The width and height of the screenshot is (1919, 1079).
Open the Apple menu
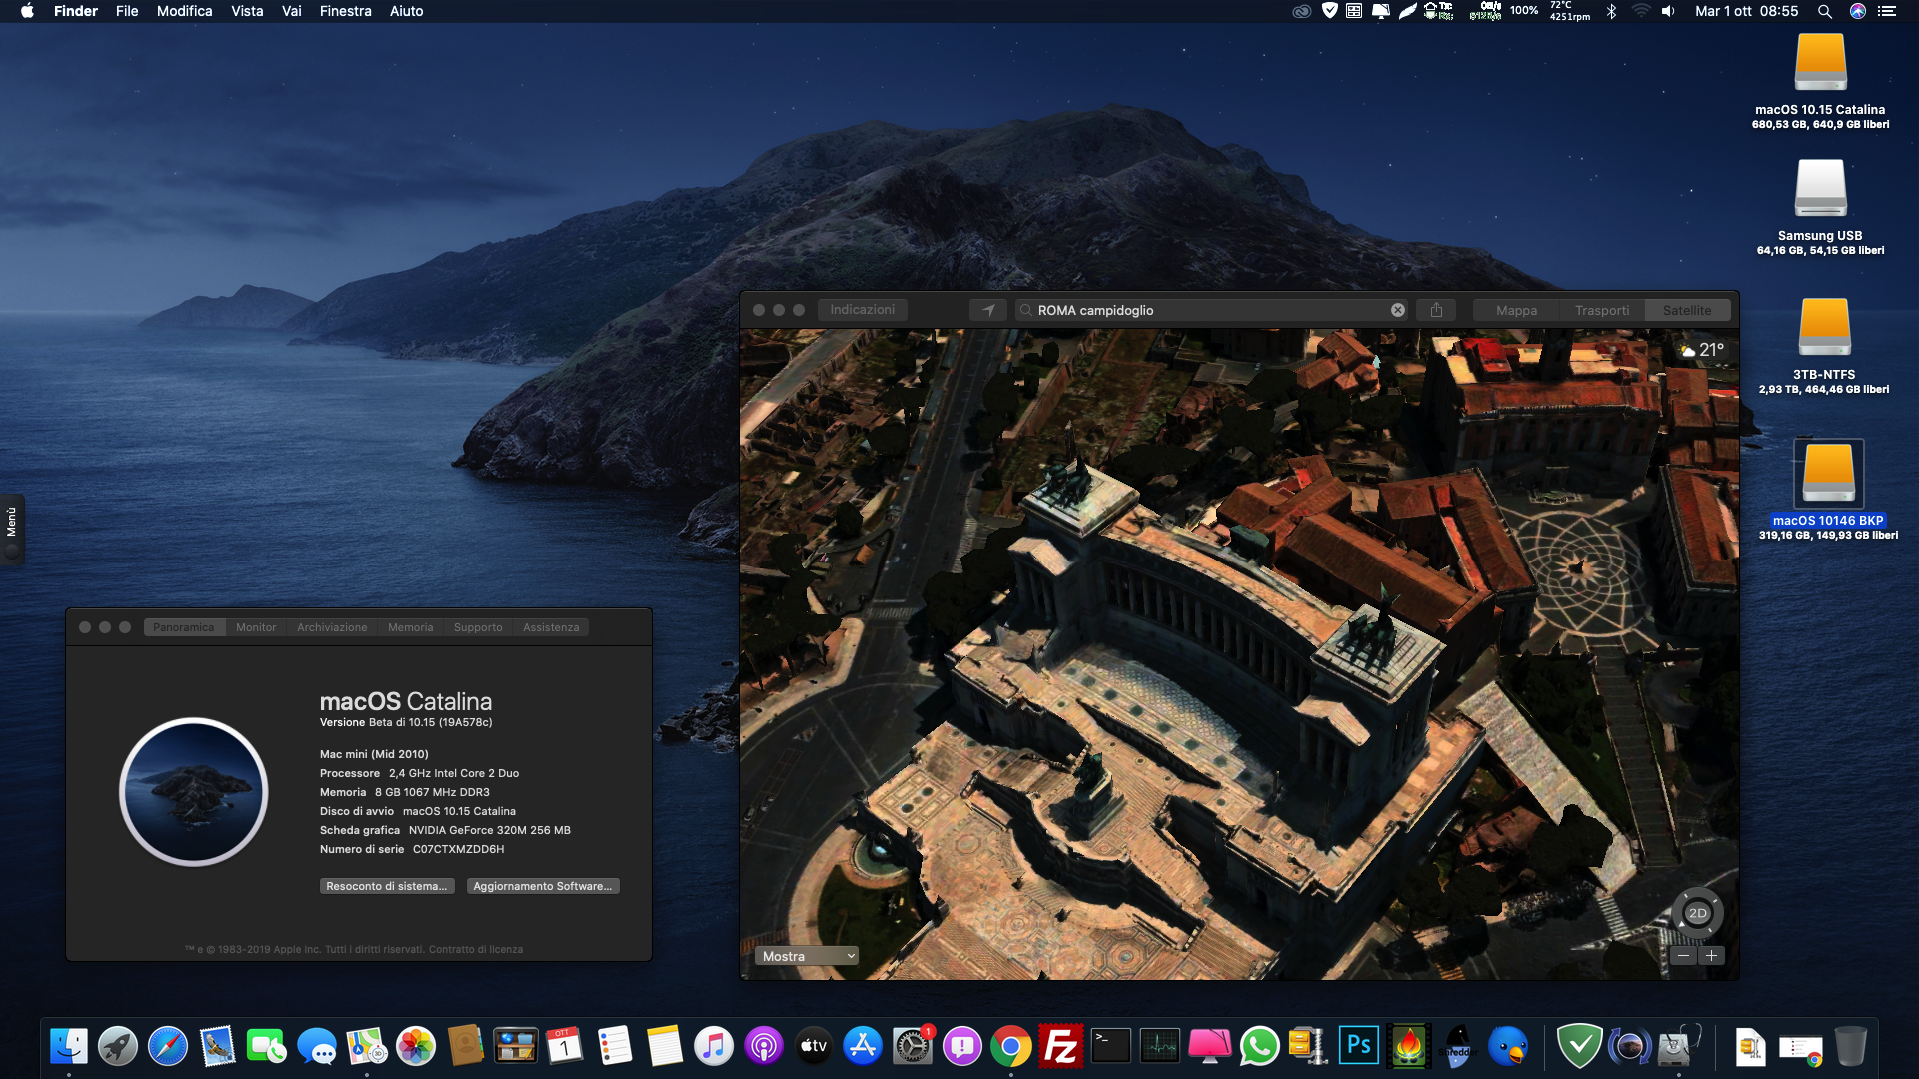[27, 11]
